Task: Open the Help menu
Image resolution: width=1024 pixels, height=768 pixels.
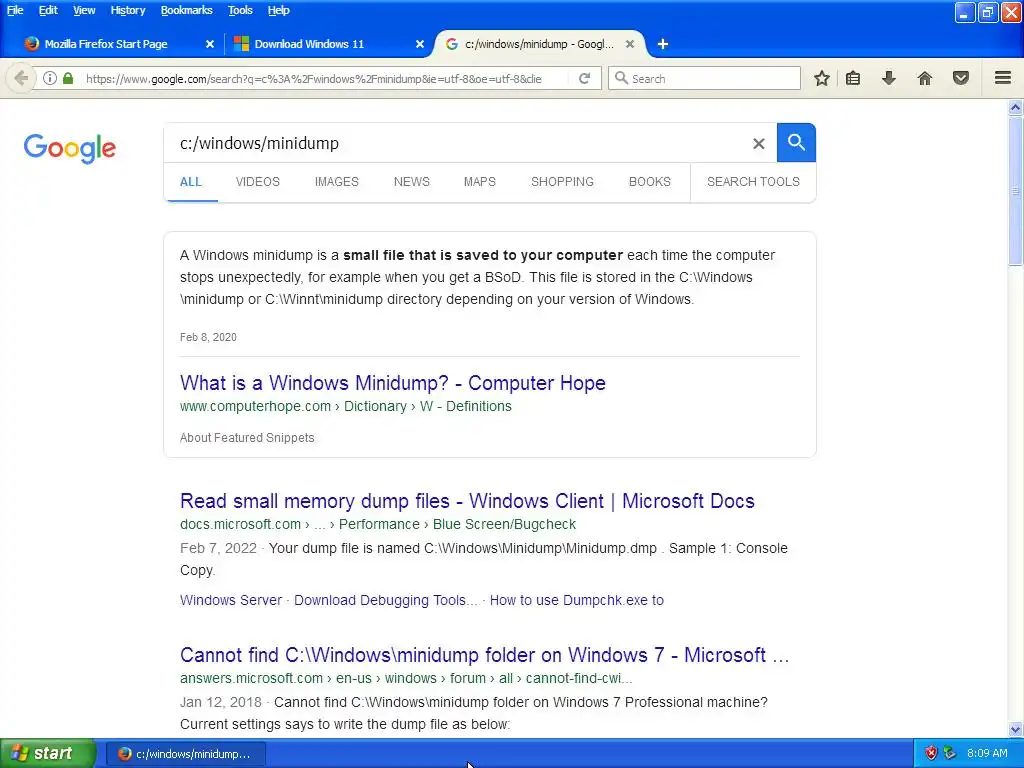Action: pos(278,10)
